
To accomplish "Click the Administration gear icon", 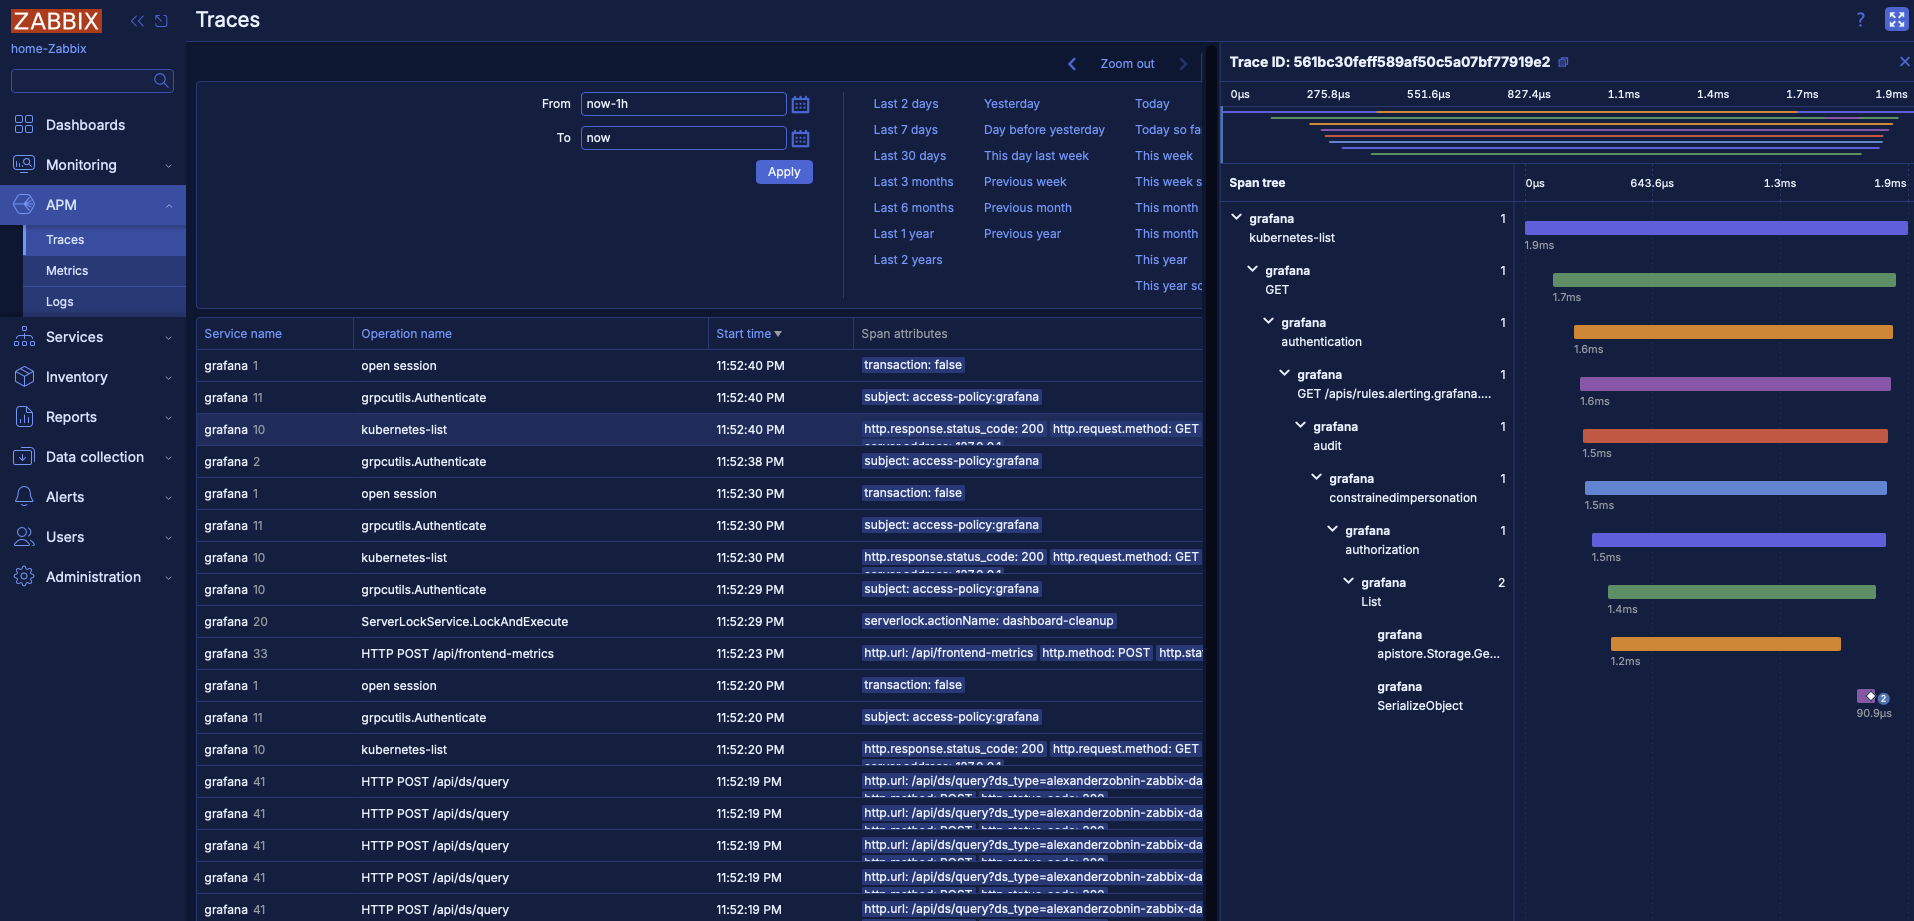I will coord(24,577).
